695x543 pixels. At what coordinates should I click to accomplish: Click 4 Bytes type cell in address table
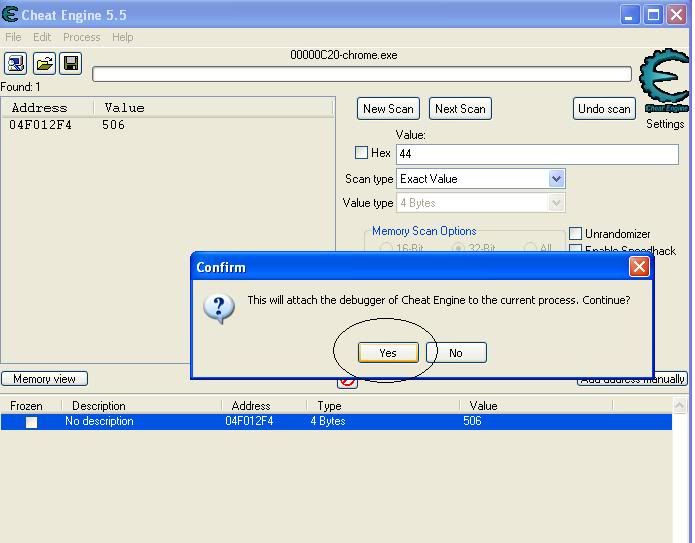(328, 421)
